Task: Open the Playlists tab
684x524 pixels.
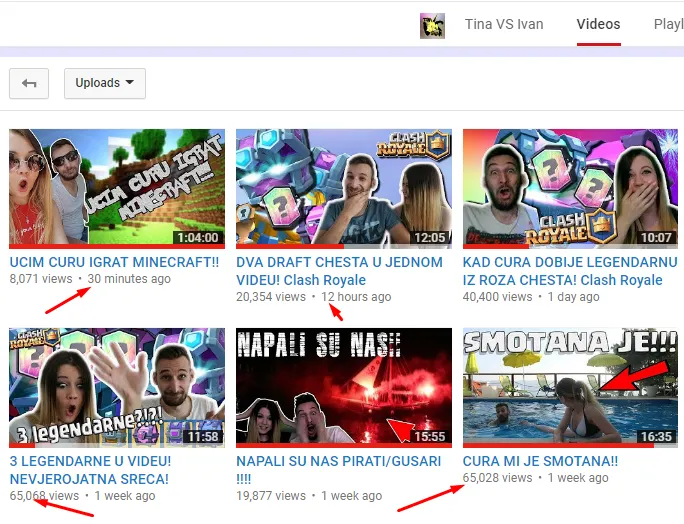Action: [667, 24]
